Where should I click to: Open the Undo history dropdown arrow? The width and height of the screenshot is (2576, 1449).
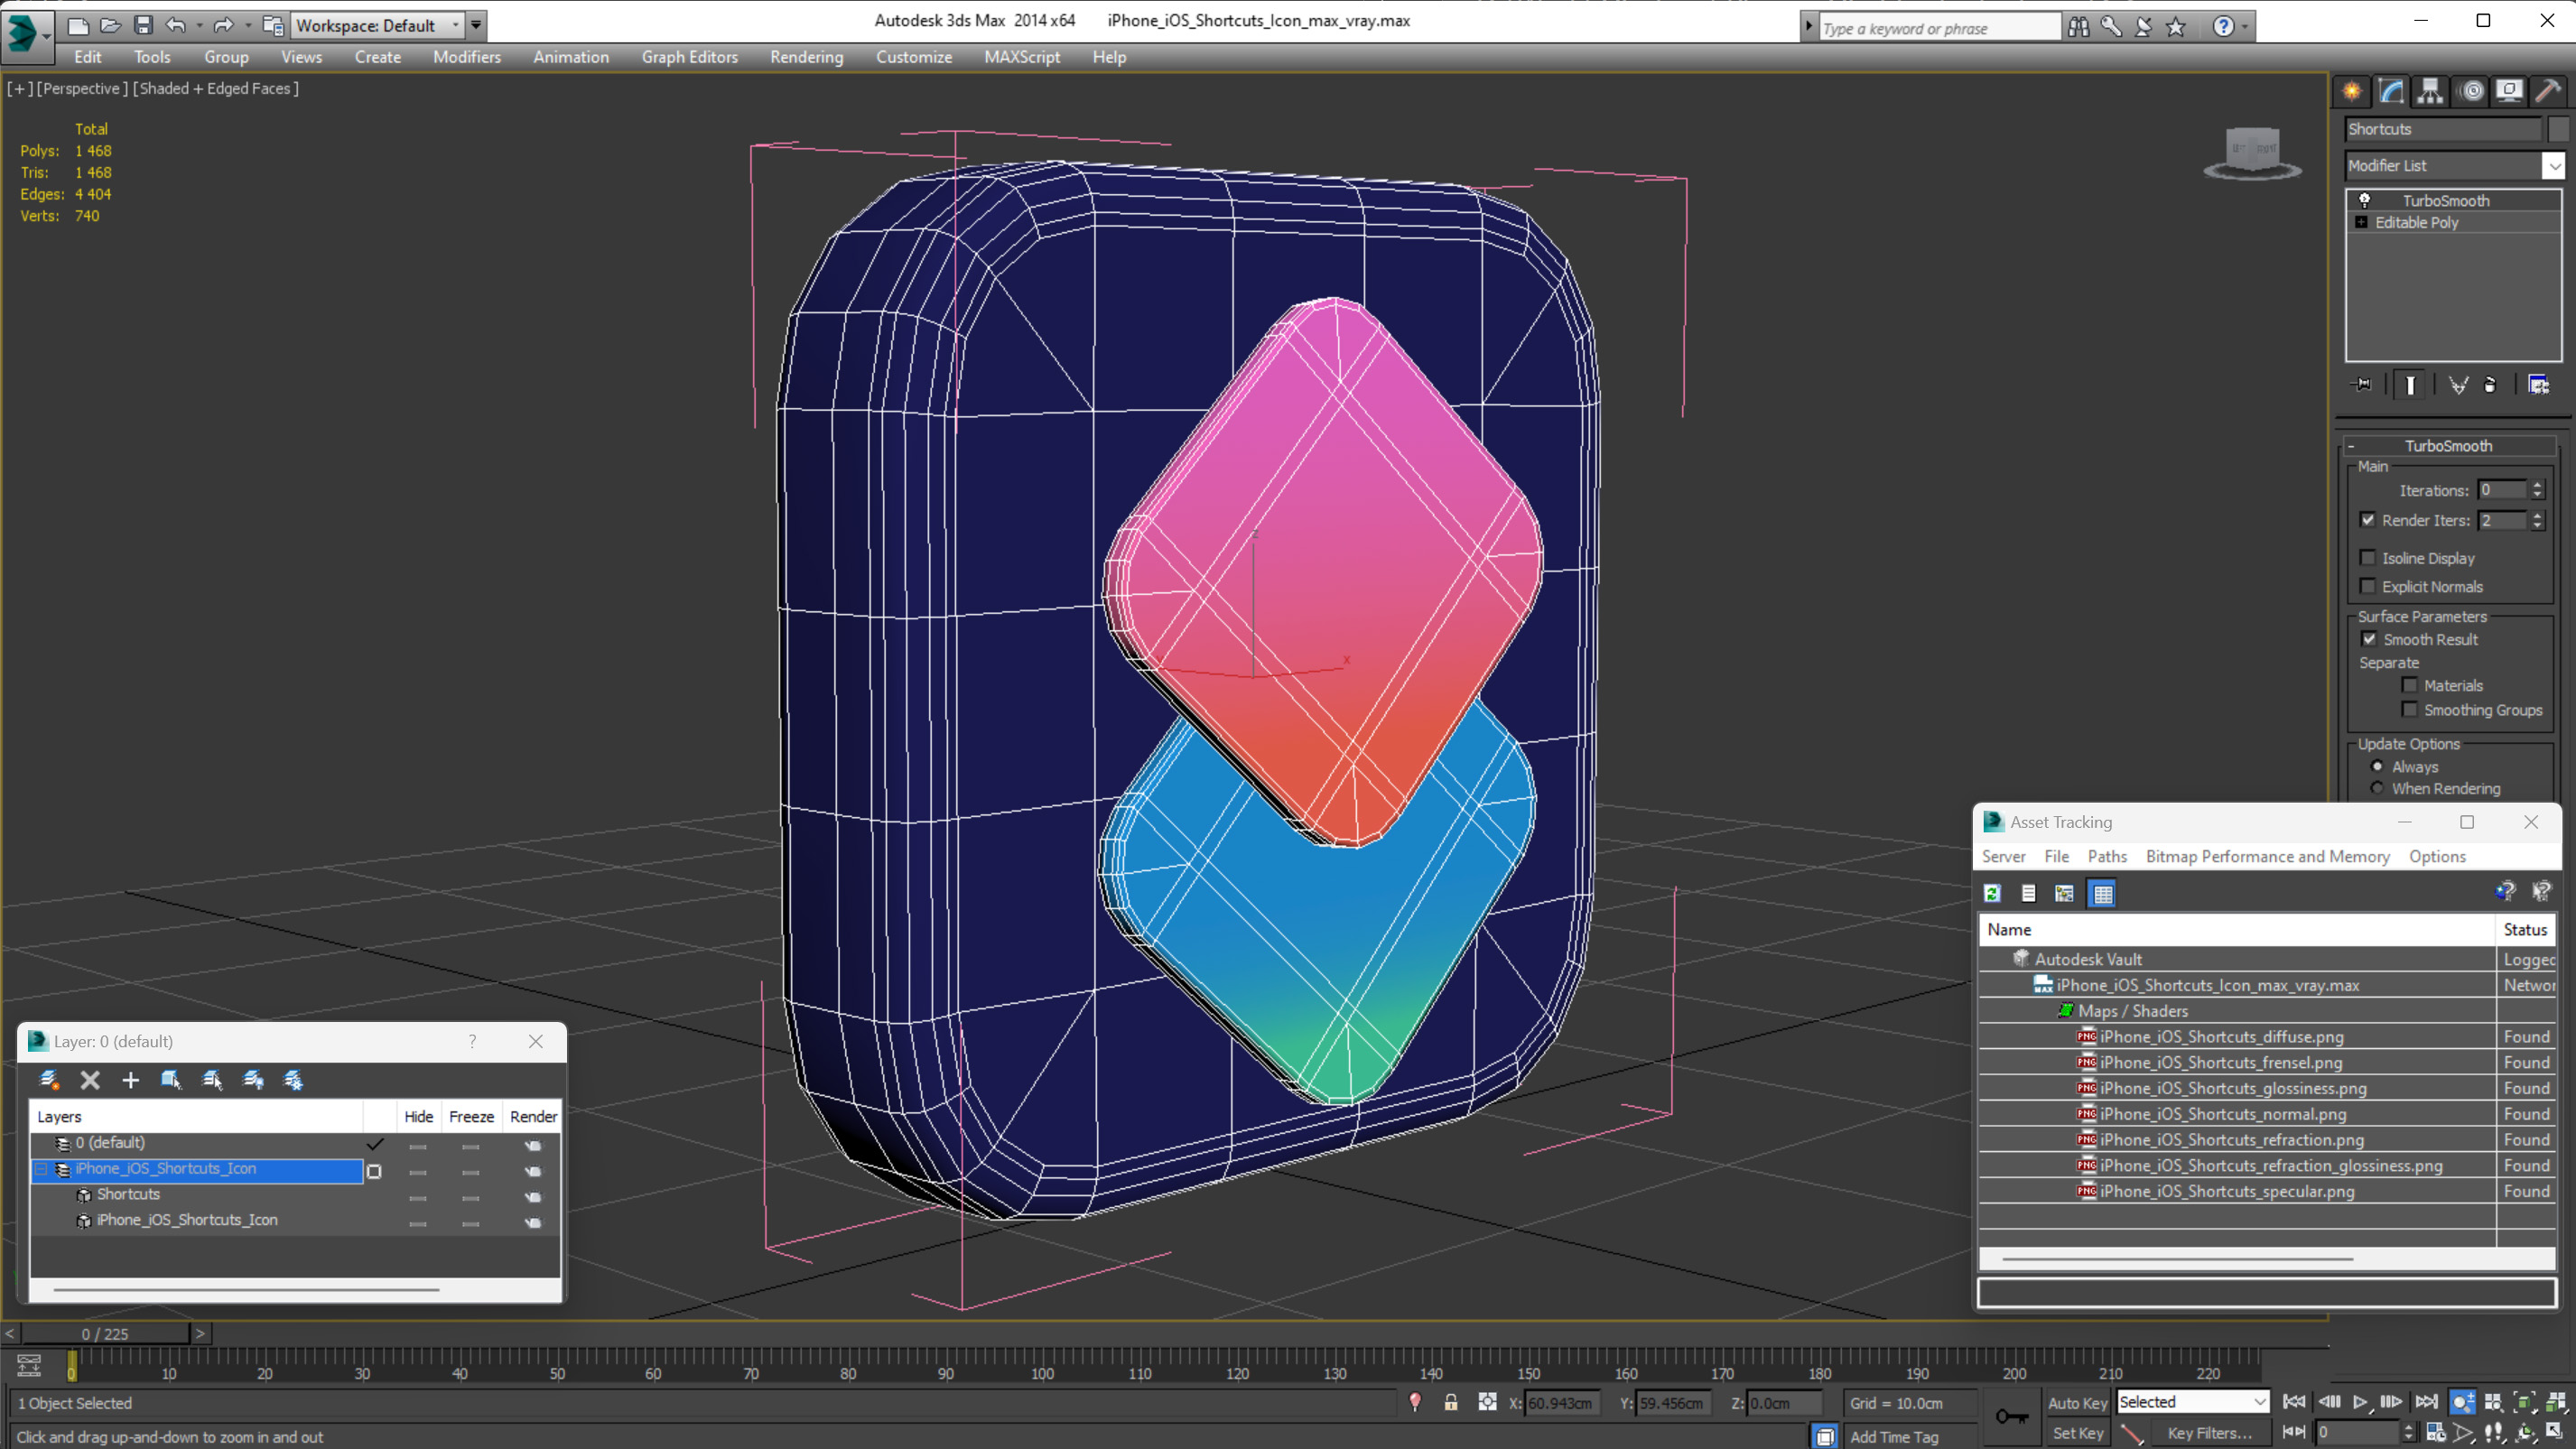pyautogui.click(x=199, y=25)
